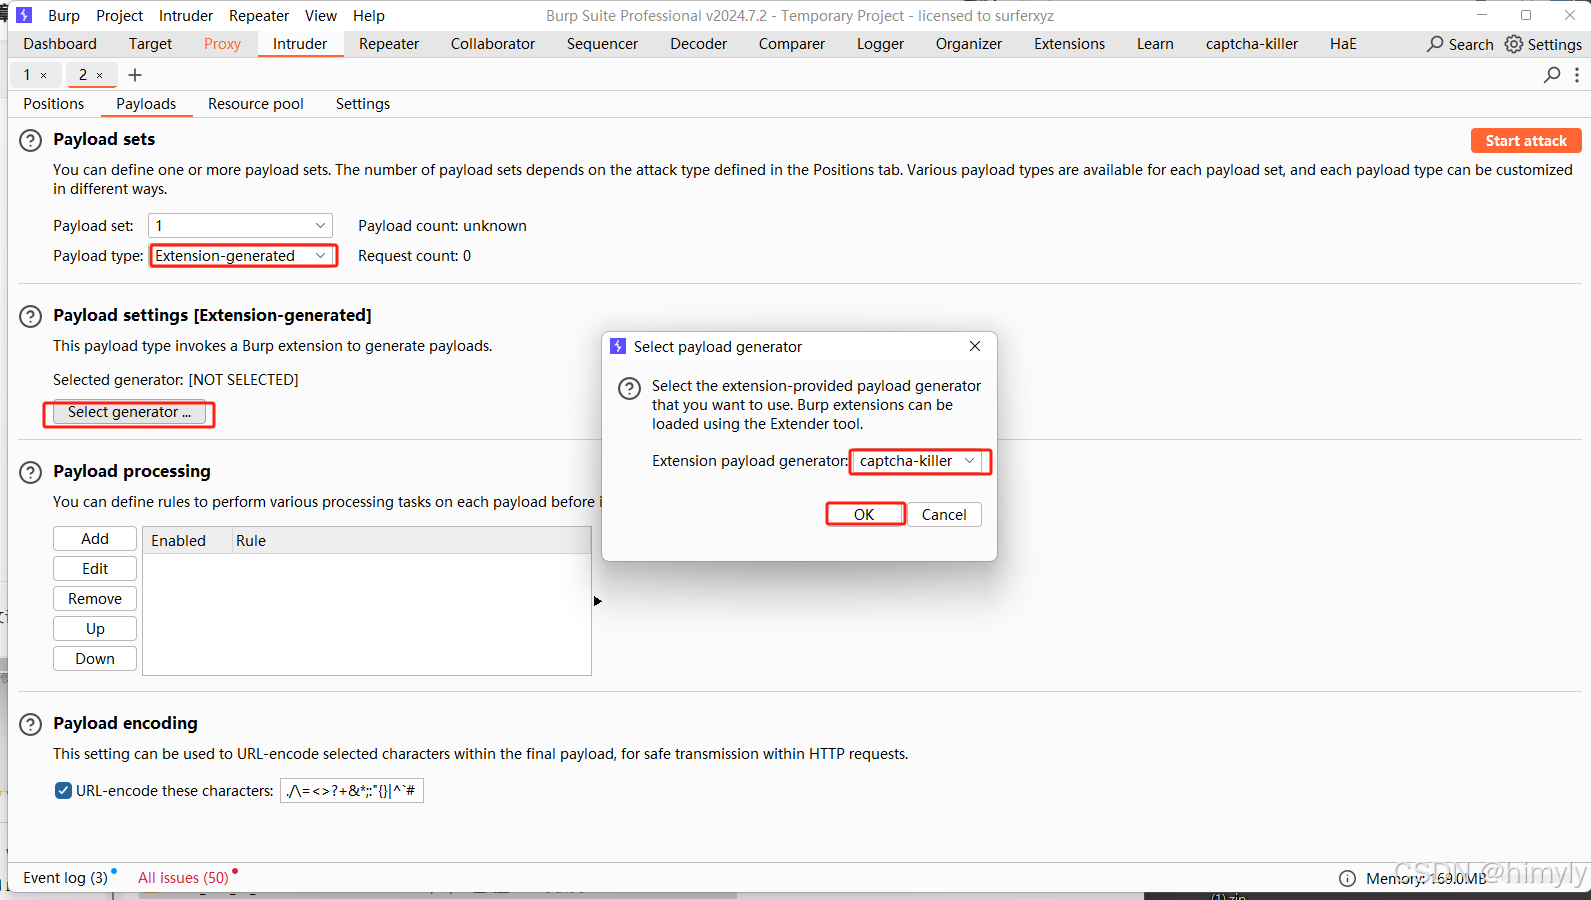Screen dimensions: 1591x900
Task: Click the Start attack button
Action: 1526,141
